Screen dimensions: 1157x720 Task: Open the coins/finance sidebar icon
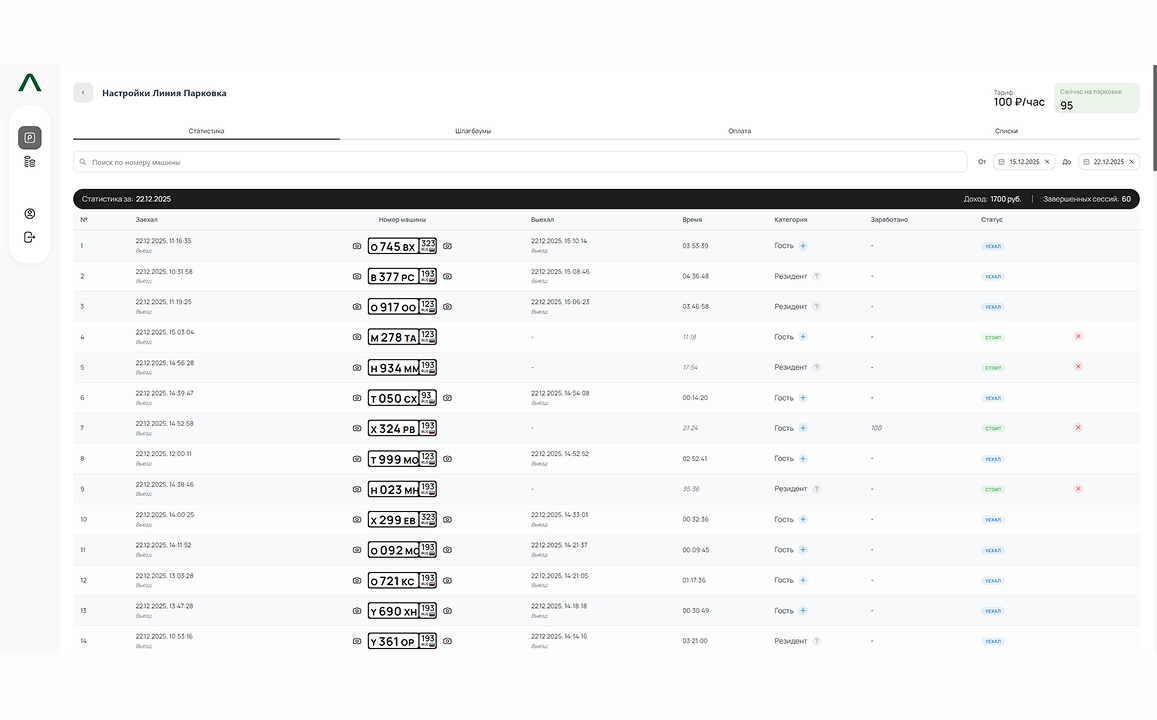(x=29, y=162)
